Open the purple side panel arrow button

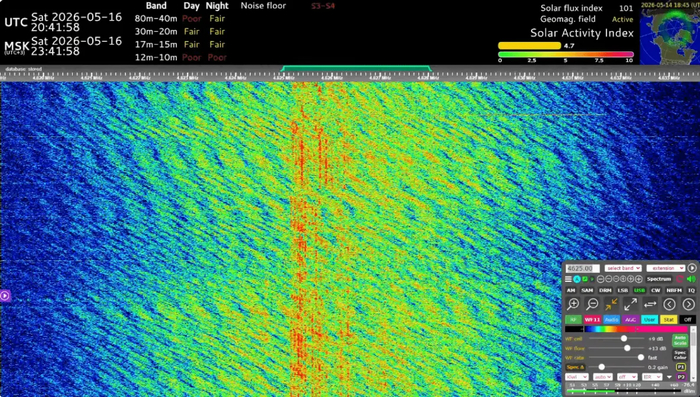5,295
